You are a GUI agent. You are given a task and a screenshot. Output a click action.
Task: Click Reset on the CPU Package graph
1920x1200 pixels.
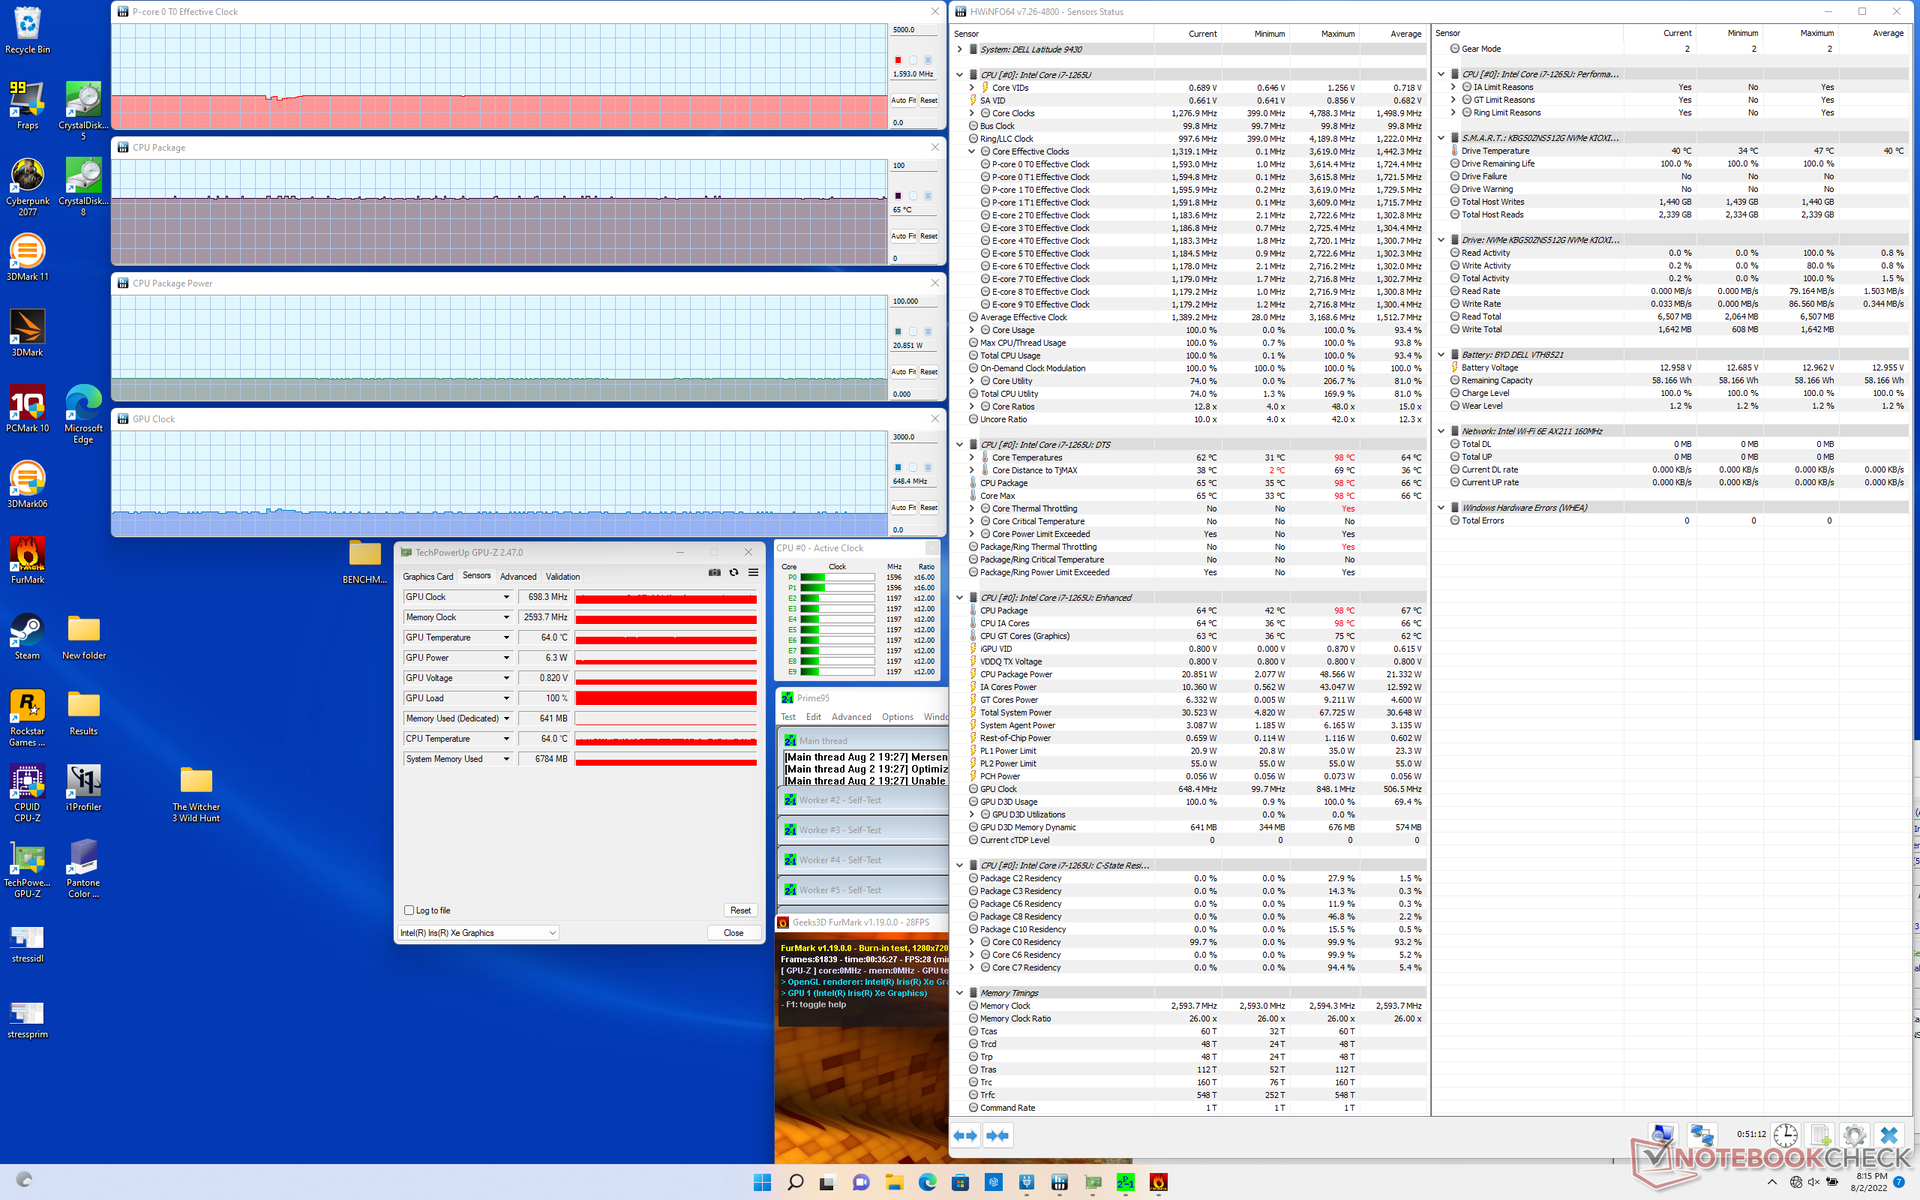(x=929, y=236)
